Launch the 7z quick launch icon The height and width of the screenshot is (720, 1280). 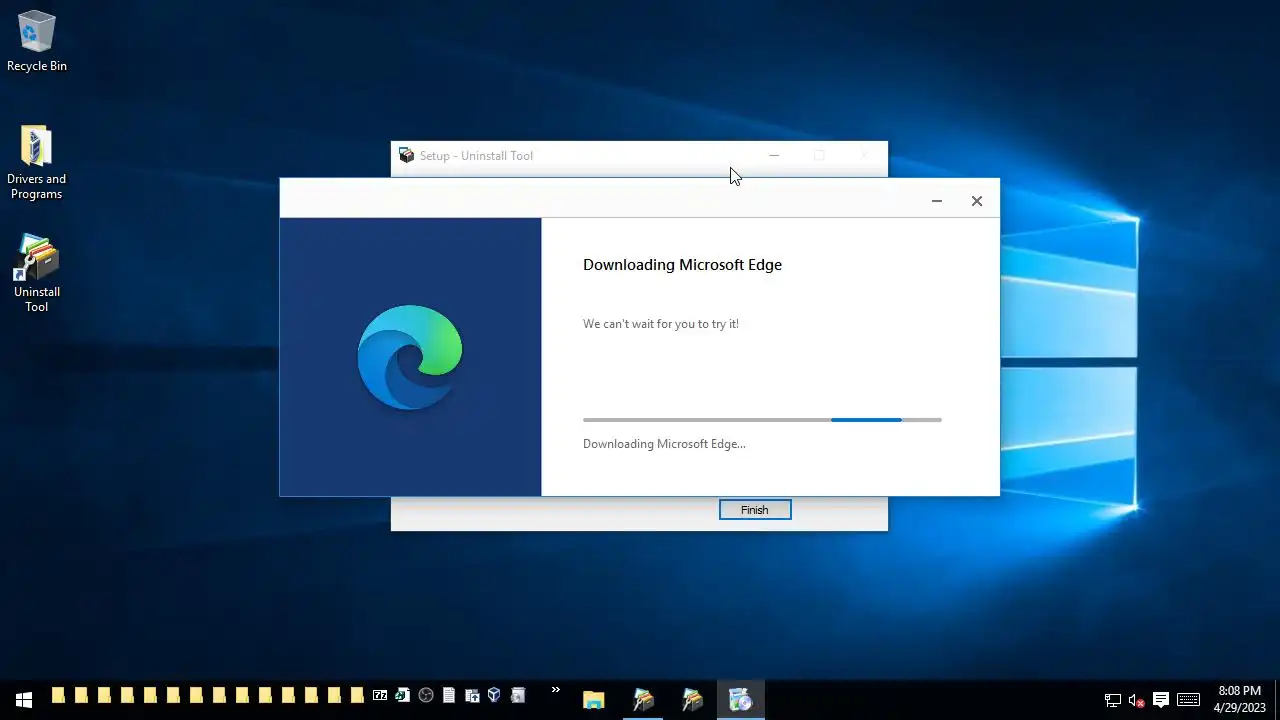tap(380, 695)
